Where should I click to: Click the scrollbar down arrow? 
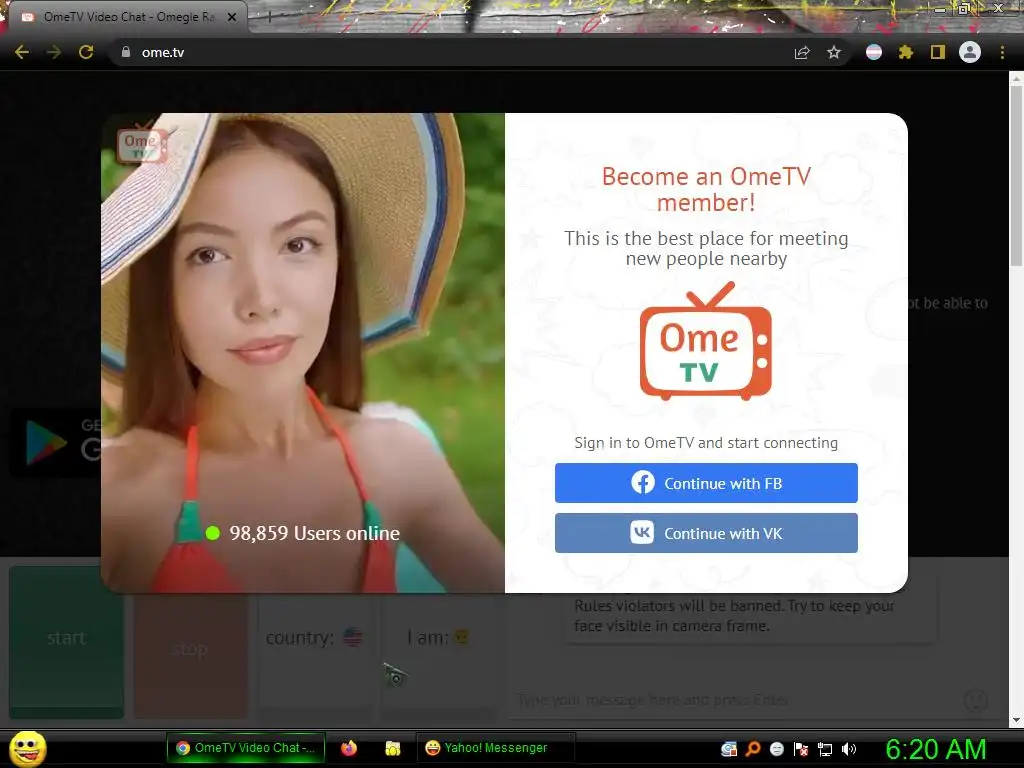tap(1016, 720)
